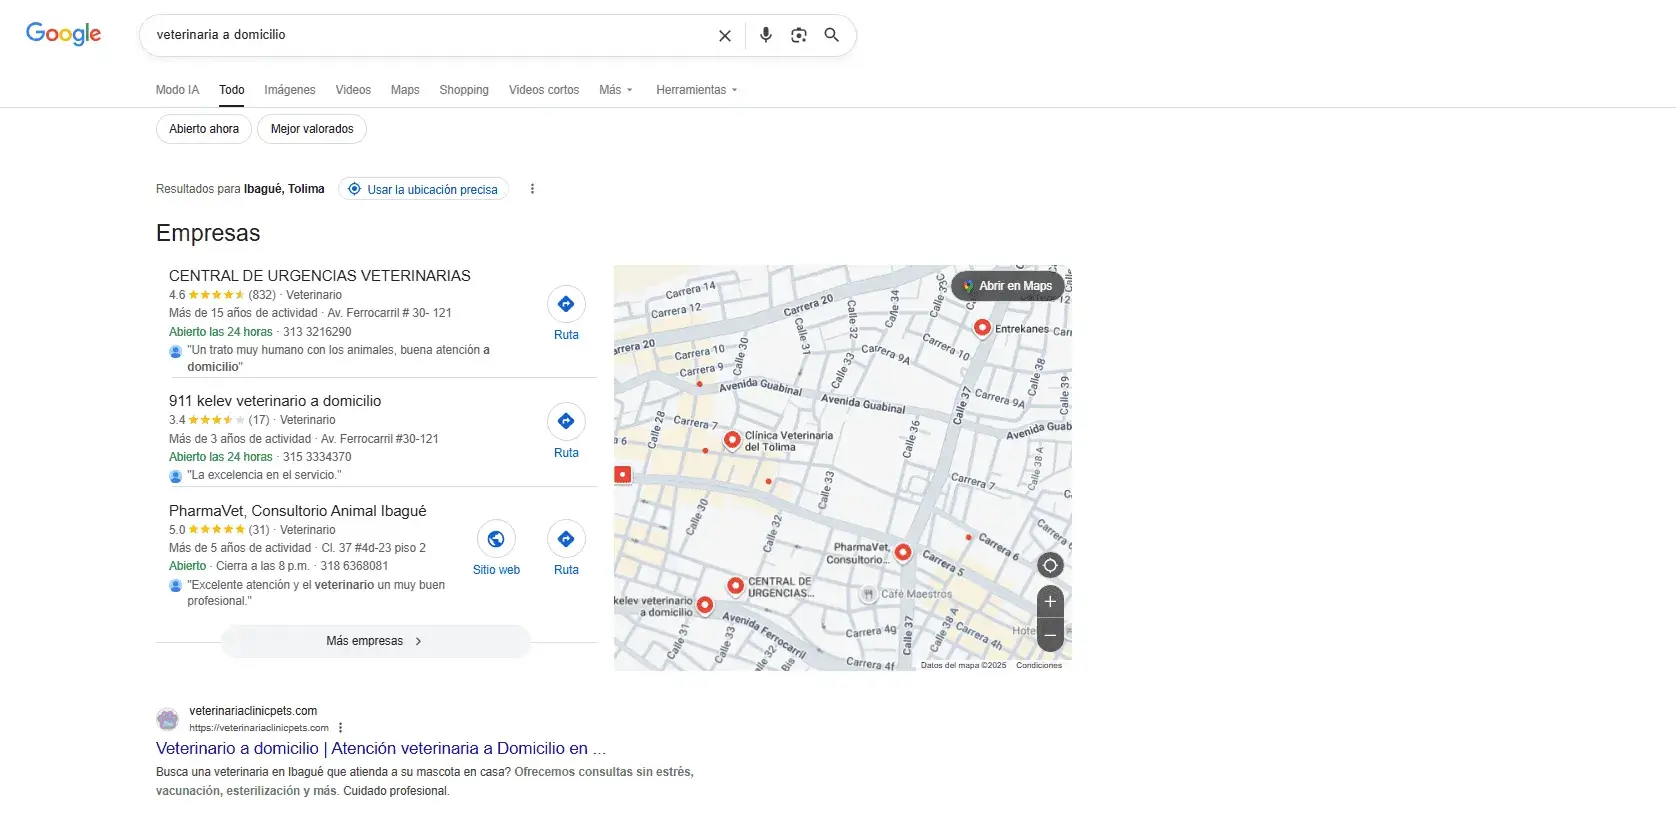Click the veterinariaclinicpets.com site favicon

[168, 719]
